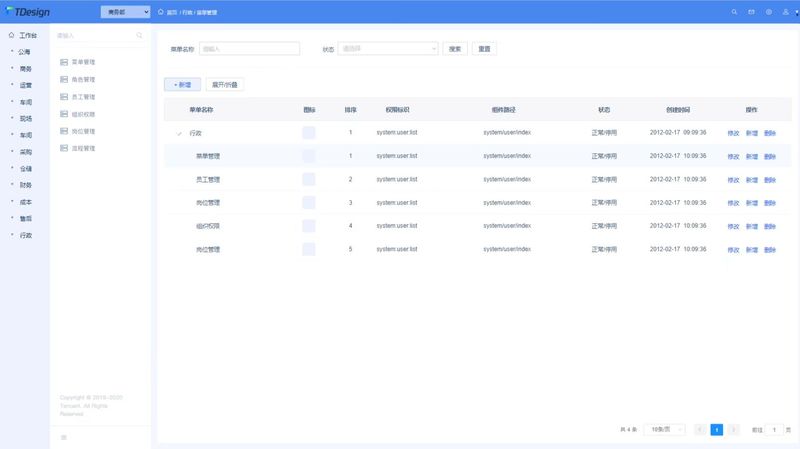Click the 员工管理 sidebar icon
800x449 pixels.
coord(64,96)
